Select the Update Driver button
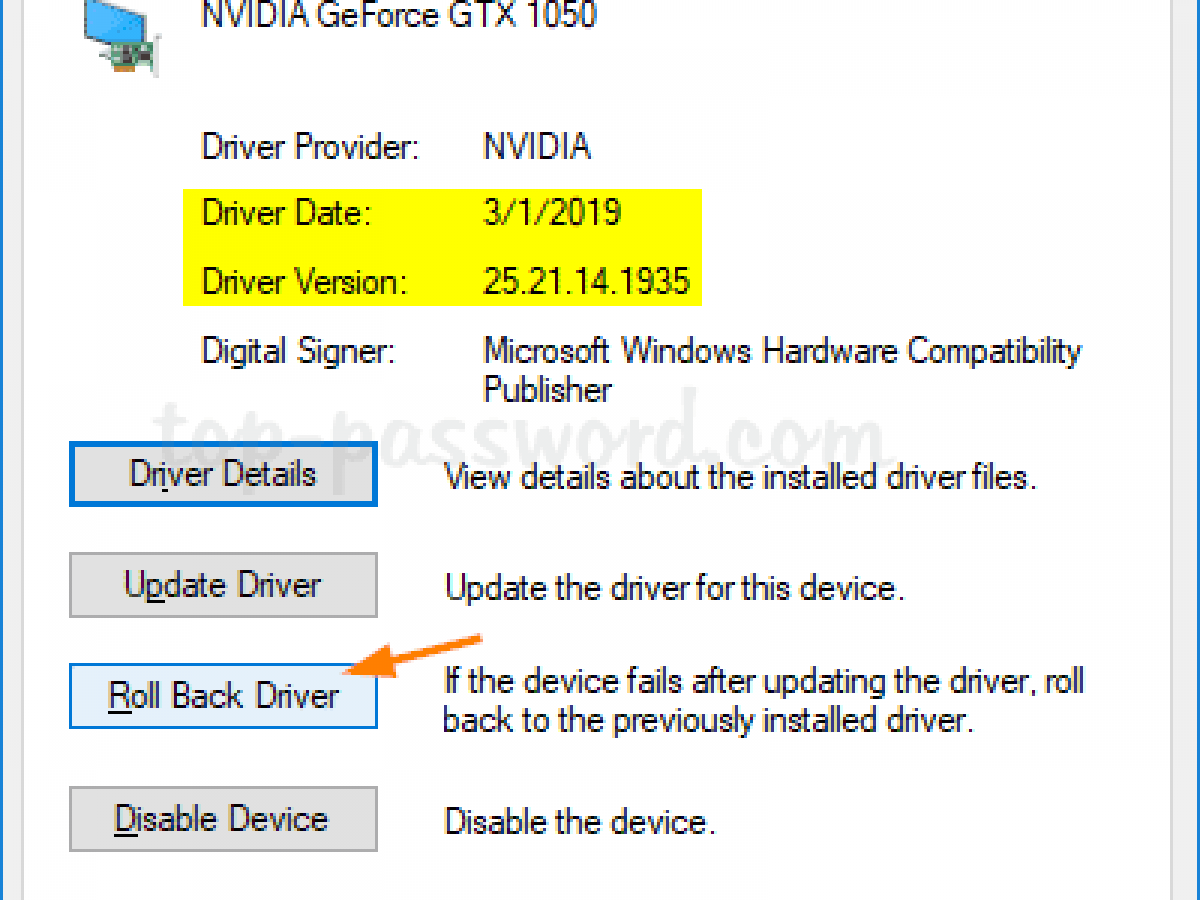This screenshot has height=900, width=1200. (223, 585)
